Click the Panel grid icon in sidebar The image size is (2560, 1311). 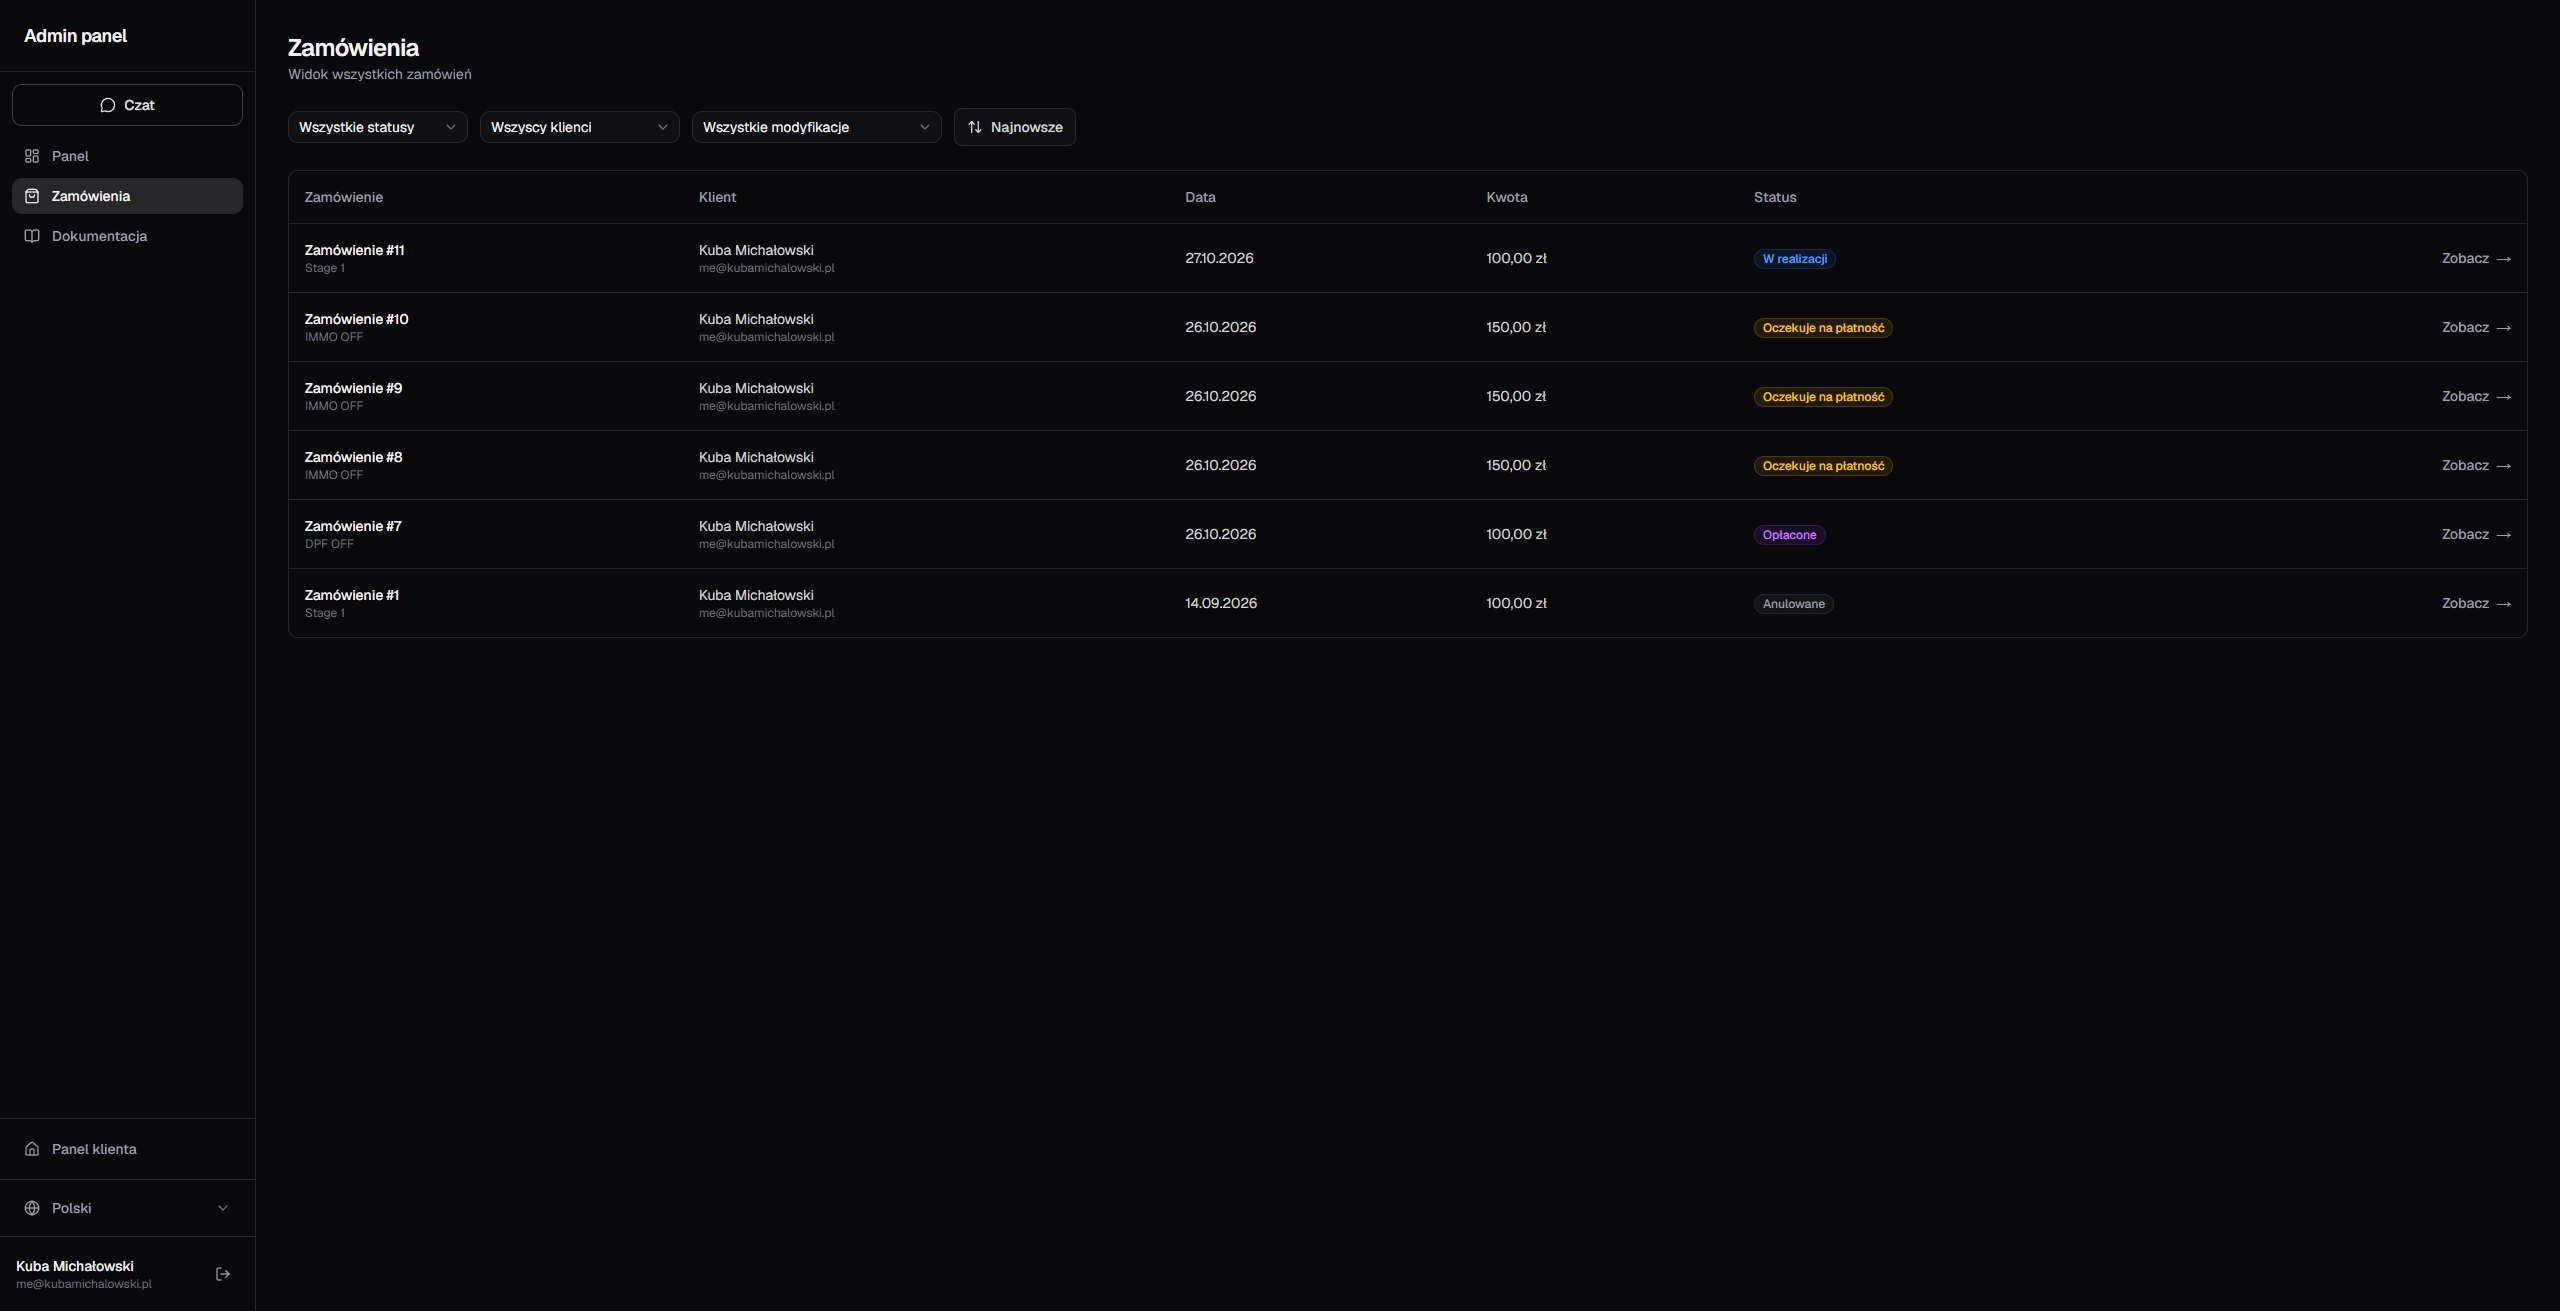[x=32, y=156]
